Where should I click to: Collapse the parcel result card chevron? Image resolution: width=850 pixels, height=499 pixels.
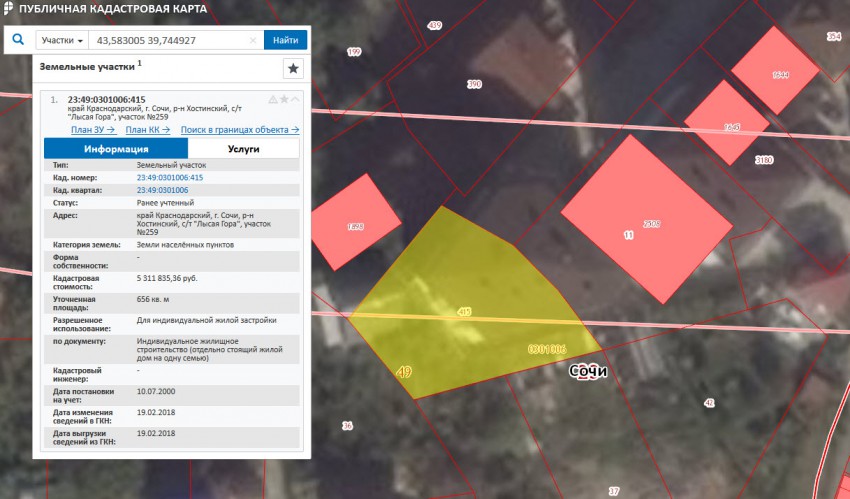click(295, 100)
